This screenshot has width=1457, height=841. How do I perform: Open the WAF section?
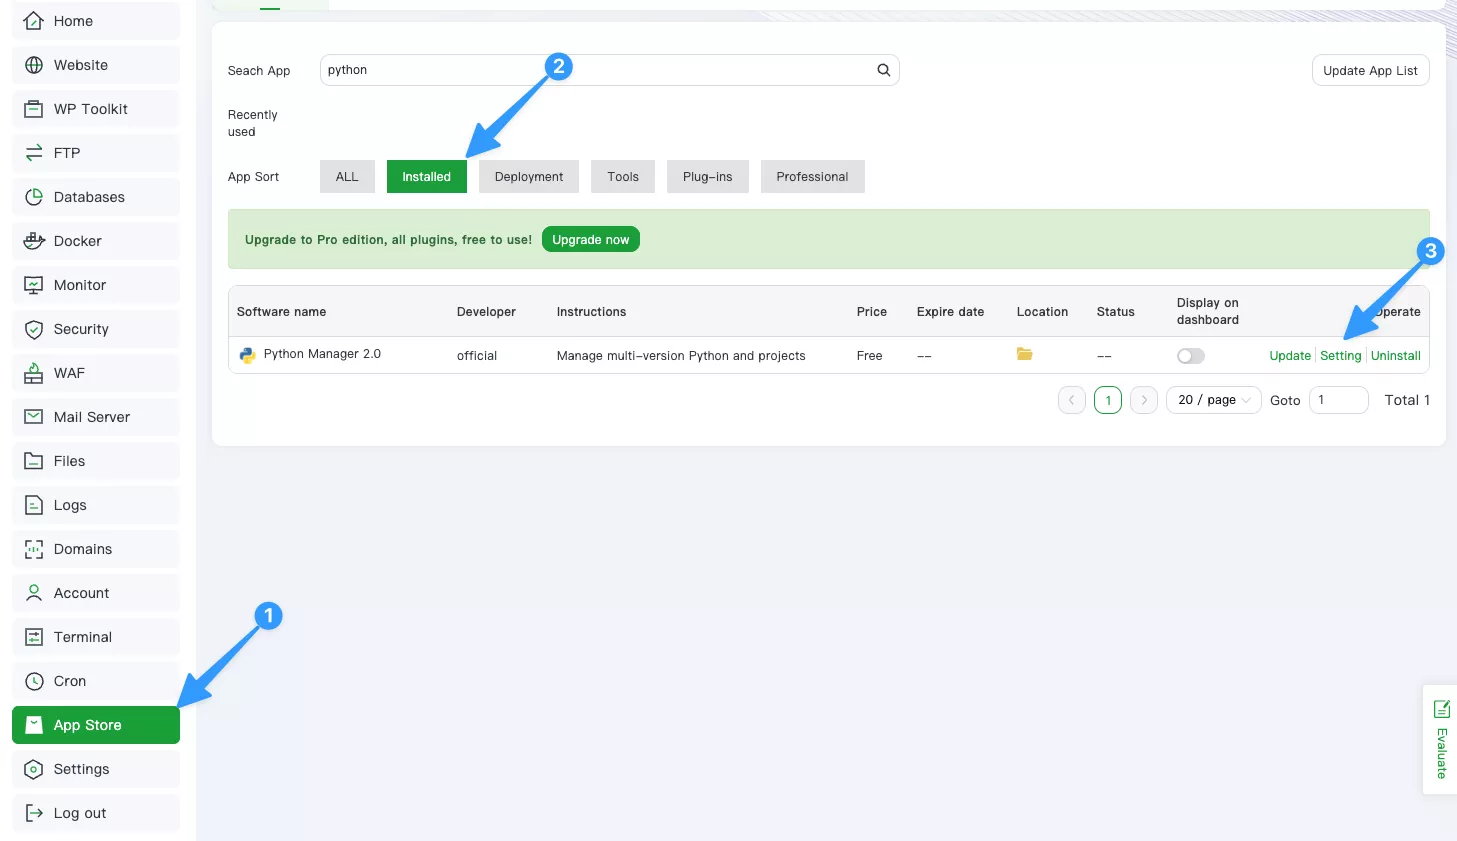[69, 372]
